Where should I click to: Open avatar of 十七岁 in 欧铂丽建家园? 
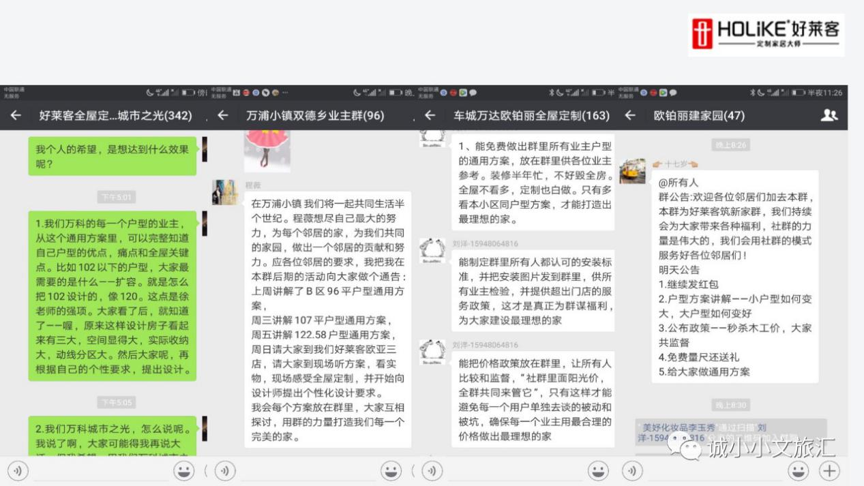[x=633, y=171]
